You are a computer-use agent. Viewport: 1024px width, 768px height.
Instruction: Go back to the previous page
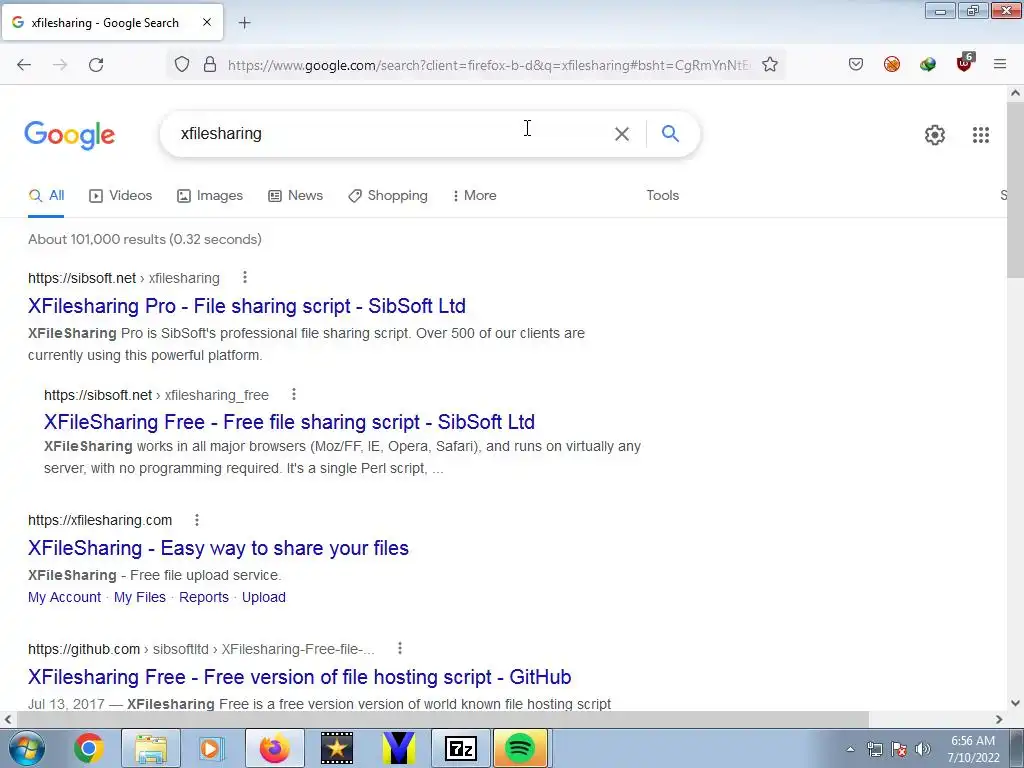tap(24, 65)
